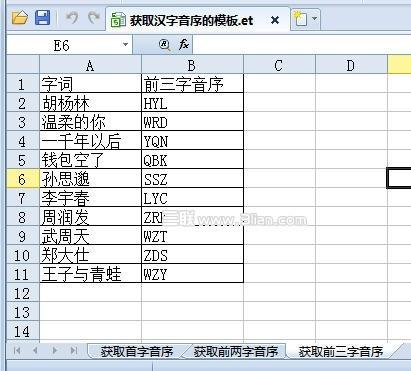Click the Undo arrow icon
This screenshot has width=411, height=371.
click(72, 17)
